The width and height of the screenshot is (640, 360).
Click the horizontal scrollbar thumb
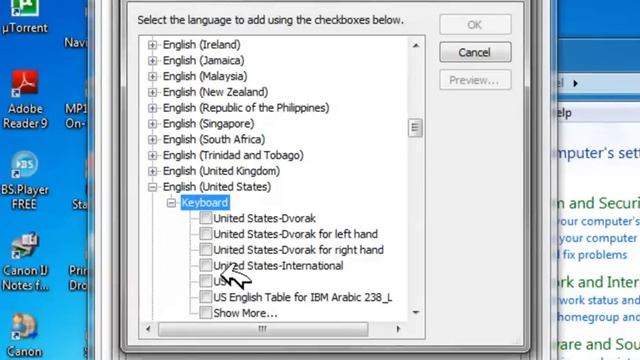coord(263,329)
